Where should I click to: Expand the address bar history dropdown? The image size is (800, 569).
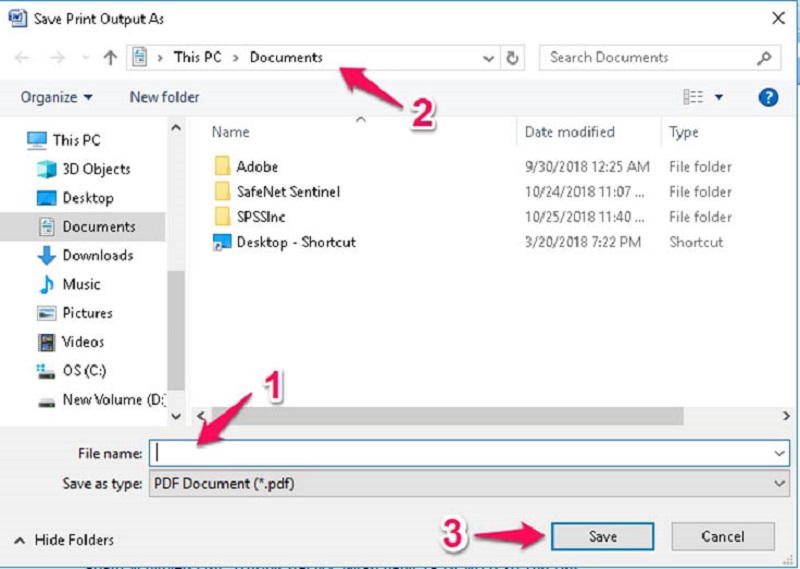tap(488, 58)
